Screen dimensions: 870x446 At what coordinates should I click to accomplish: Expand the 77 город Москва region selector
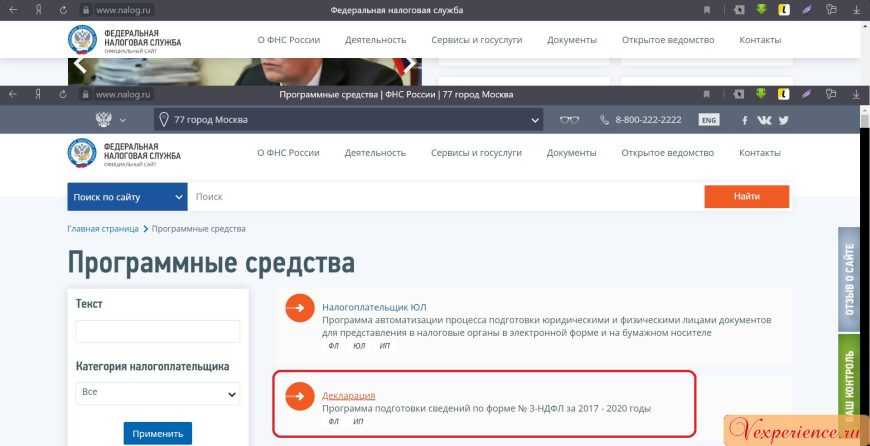tap(348, 119)
